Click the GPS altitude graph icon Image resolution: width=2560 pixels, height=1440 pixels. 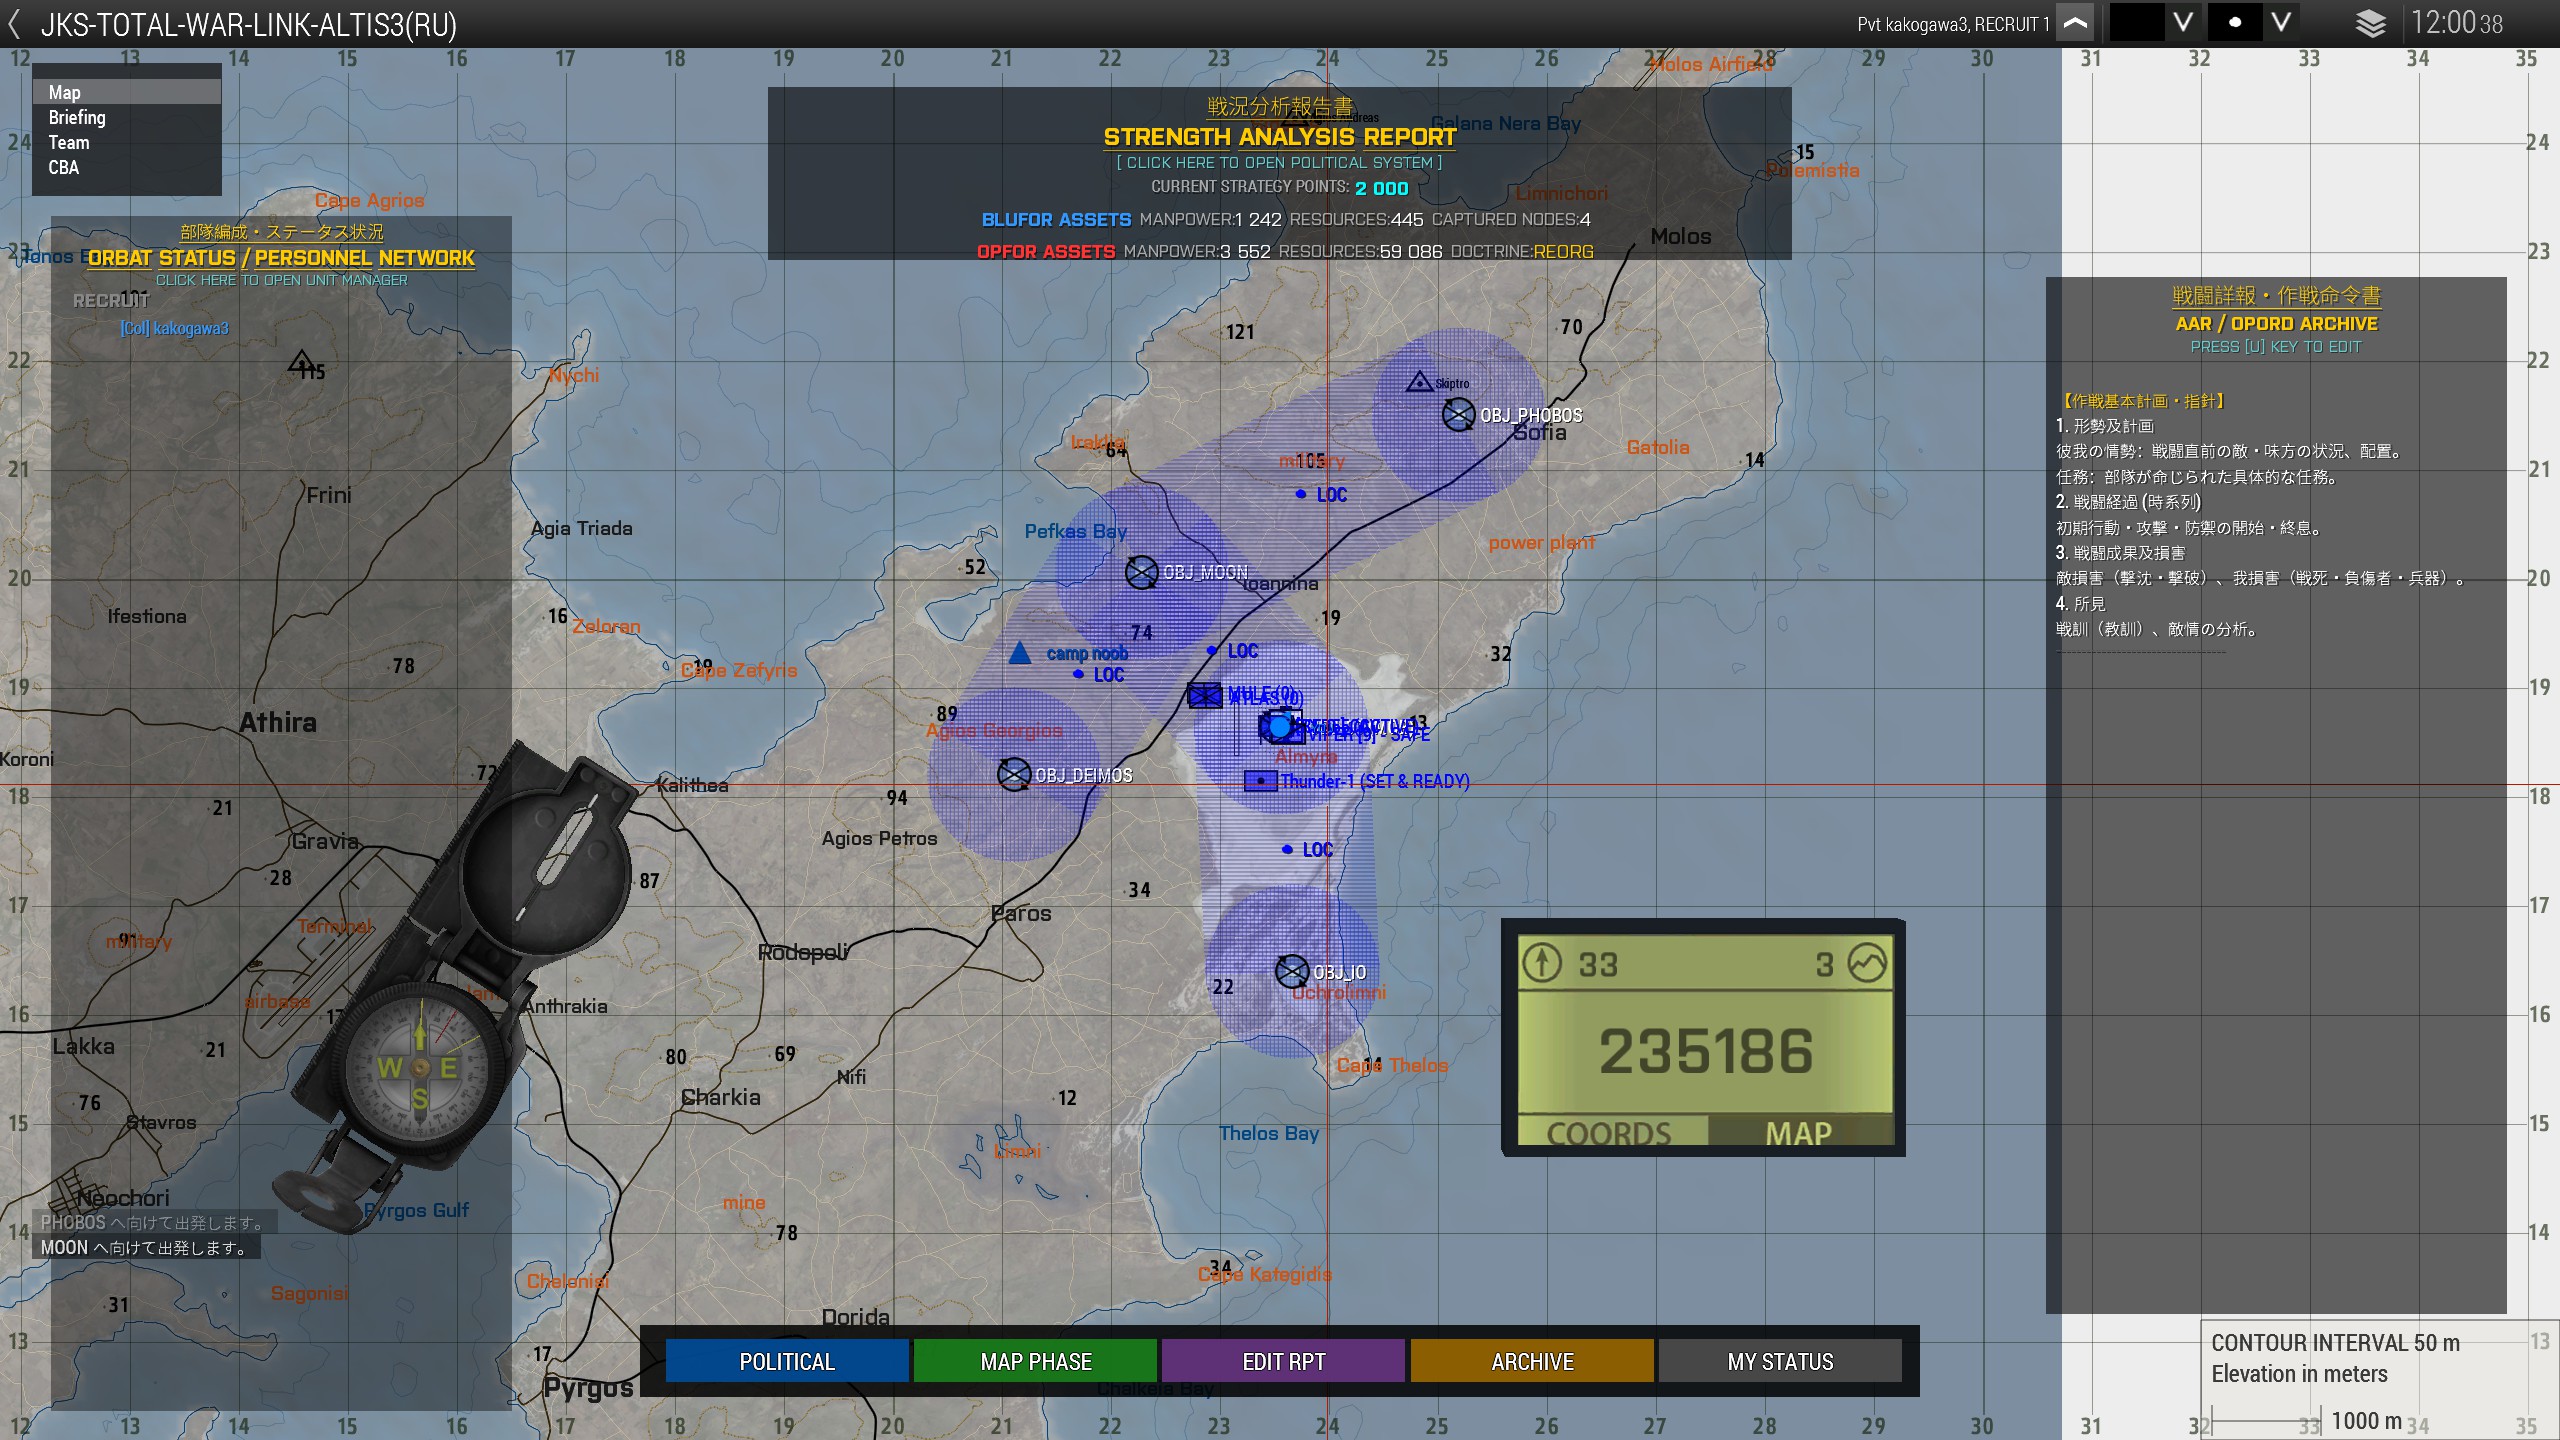point(1867,963)
